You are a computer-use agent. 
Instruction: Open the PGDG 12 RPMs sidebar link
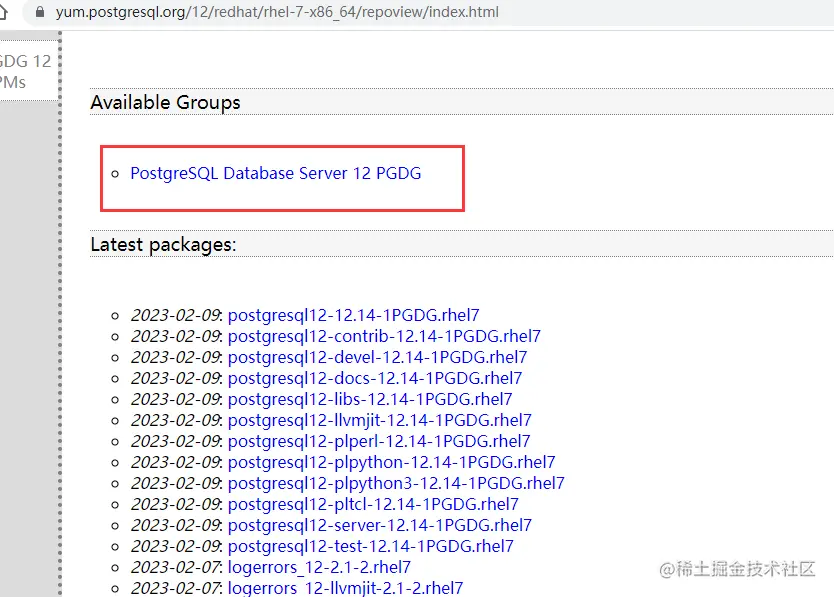click(23, 70)
